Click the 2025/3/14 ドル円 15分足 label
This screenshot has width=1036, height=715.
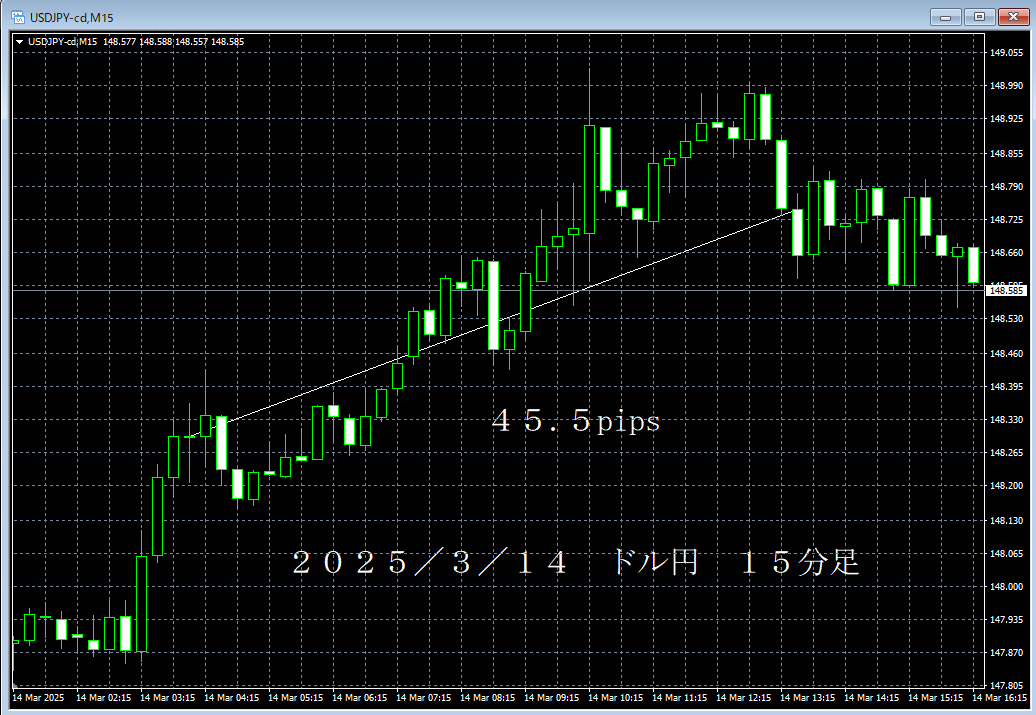pyautogui.click(x=577, y=562)
